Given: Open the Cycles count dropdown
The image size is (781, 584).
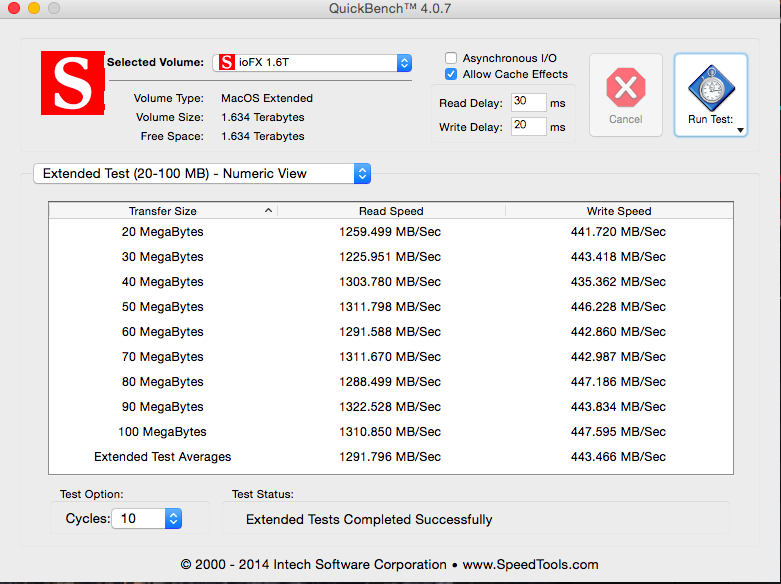Looking at the screenshot, I should pos(146,519).
